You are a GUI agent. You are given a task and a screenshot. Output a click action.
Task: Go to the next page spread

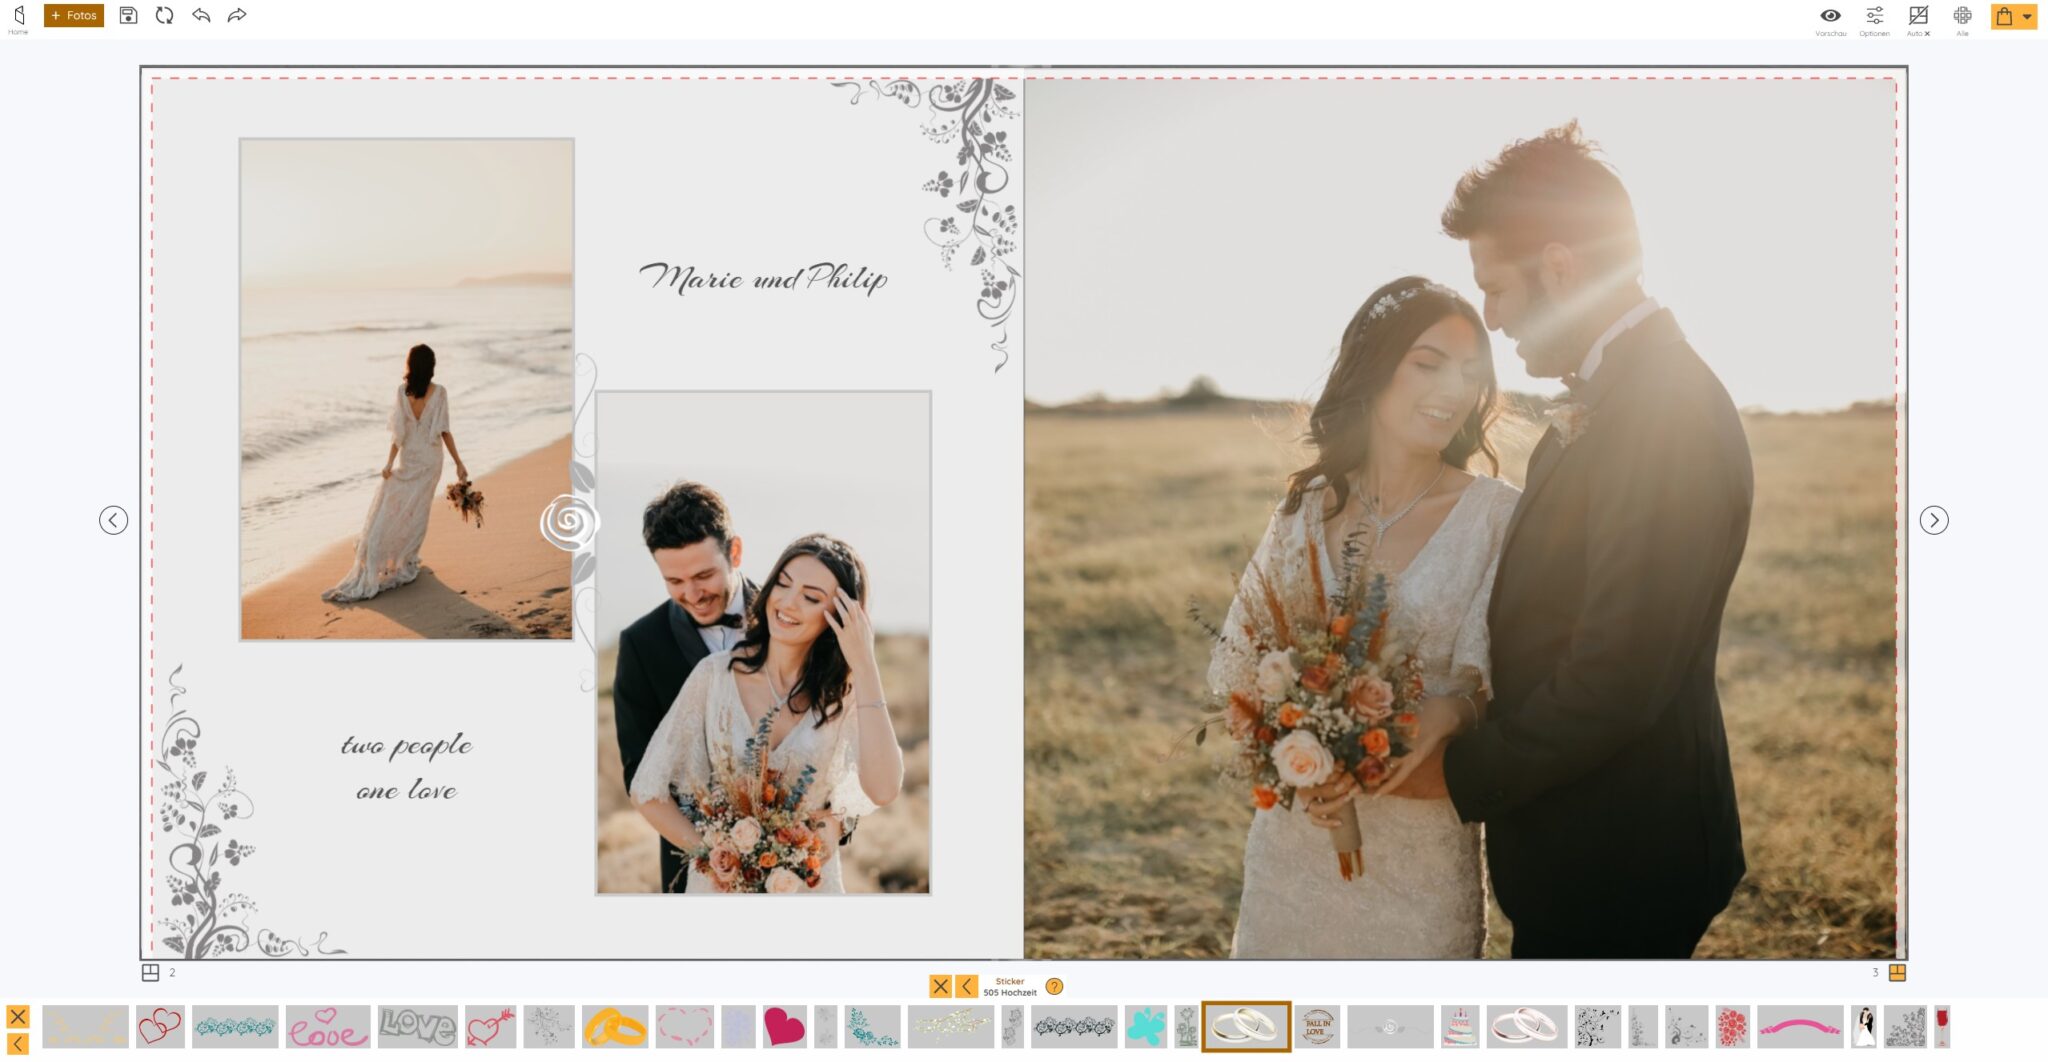[x=1934, y=520]
